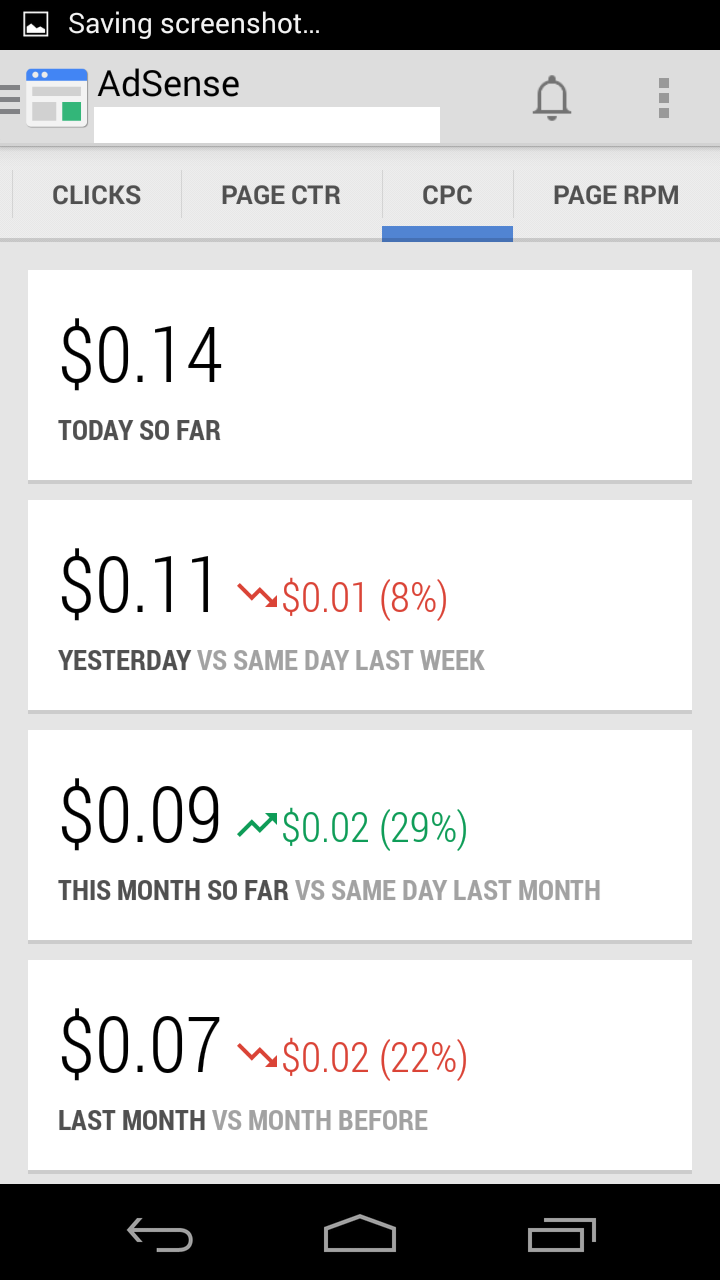Tap the Android back button
The image size is (720, 1280).
[x=160, y=1234]
